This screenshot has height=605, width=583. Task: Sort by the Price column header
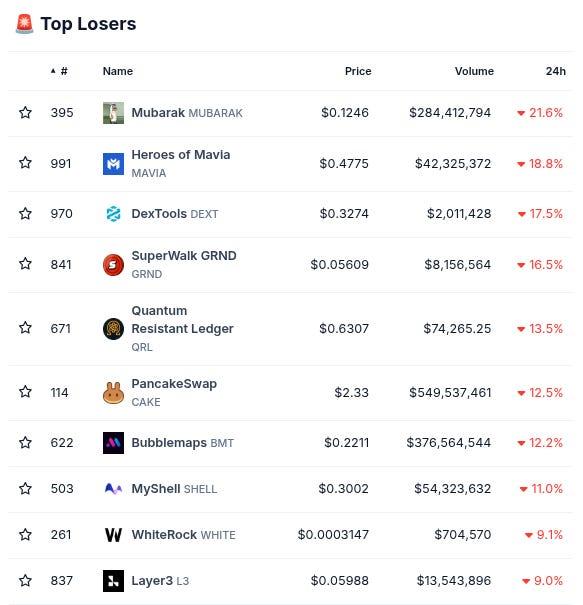pos(358,71)
